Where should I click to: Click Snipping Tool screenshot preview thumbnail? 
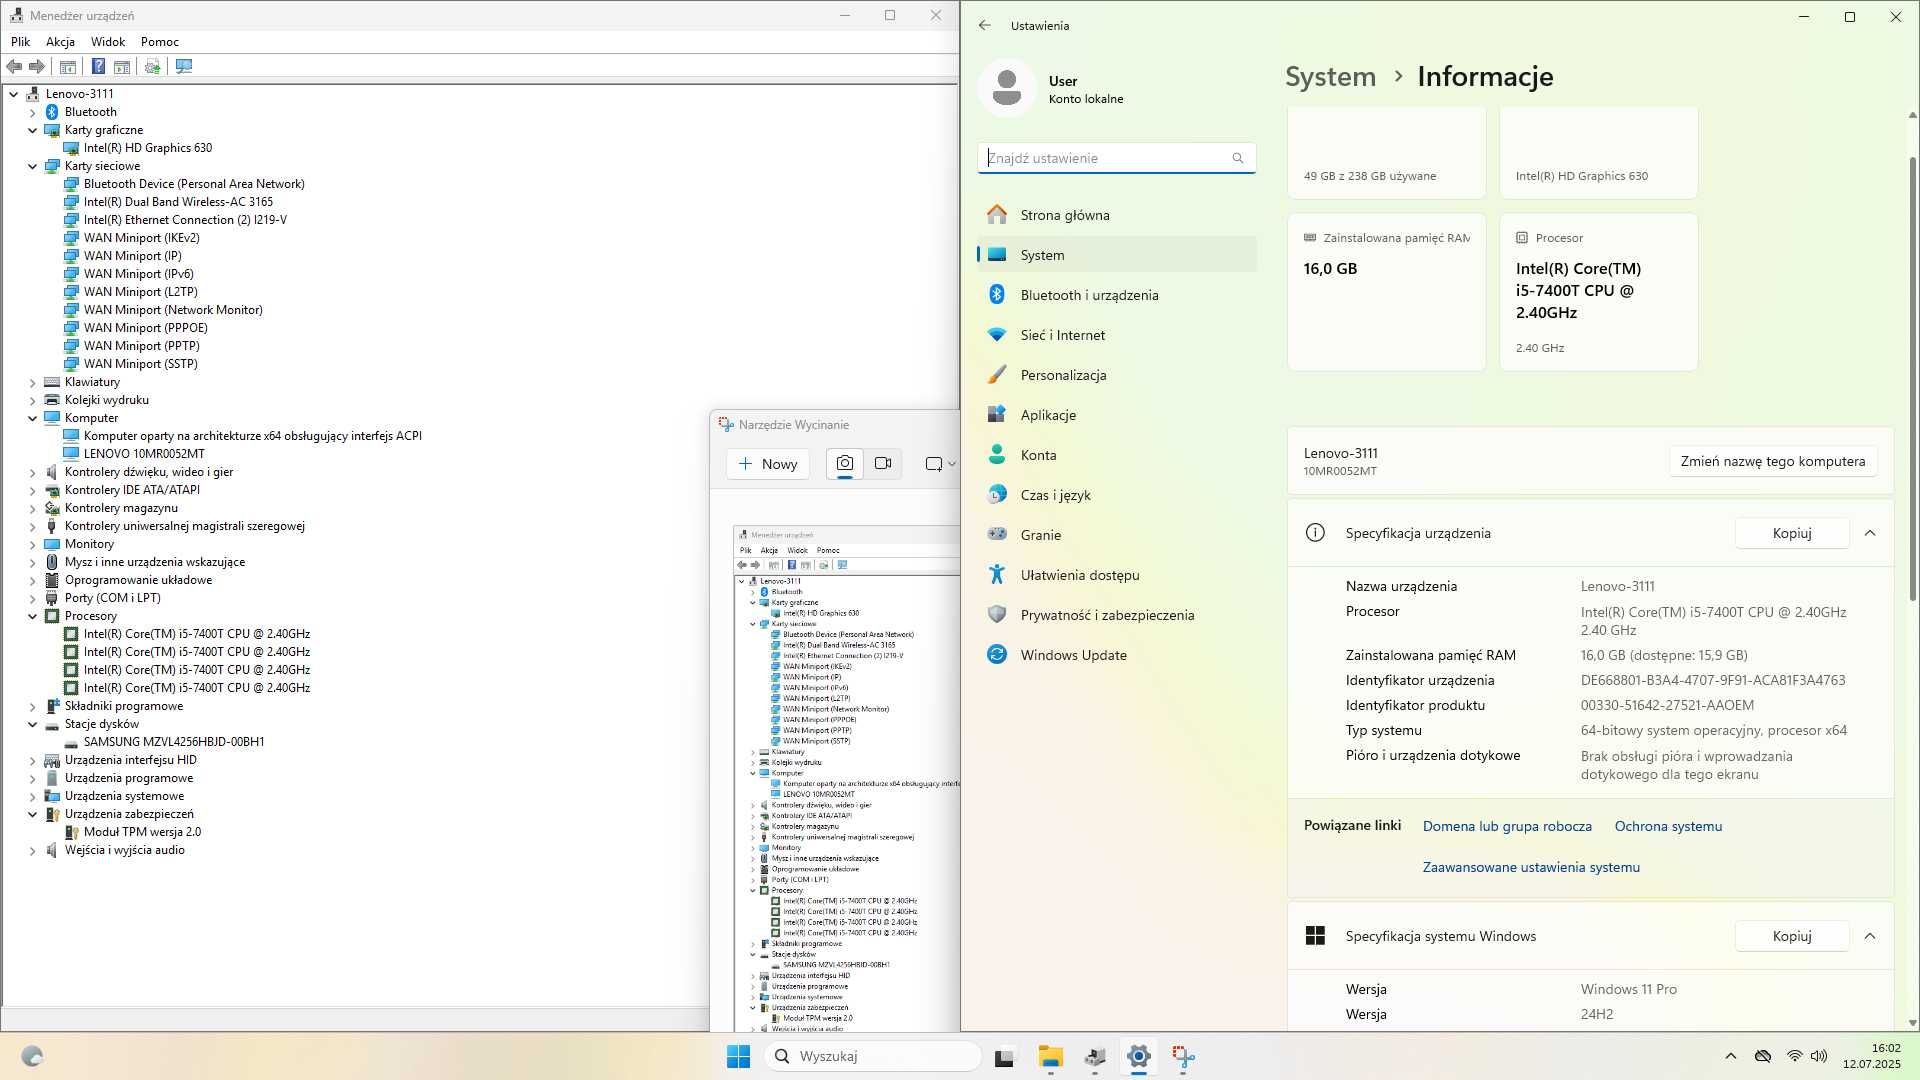pyautogui.click(x=846, y=778)
